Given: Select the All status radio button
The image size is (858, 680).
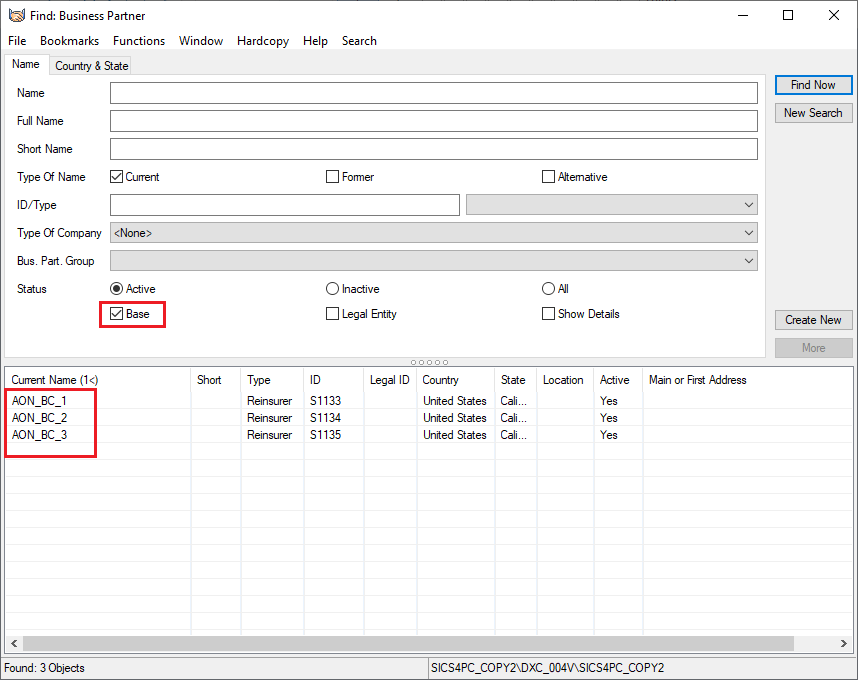Looking at the screenshot, I should (x=548, y=289).
